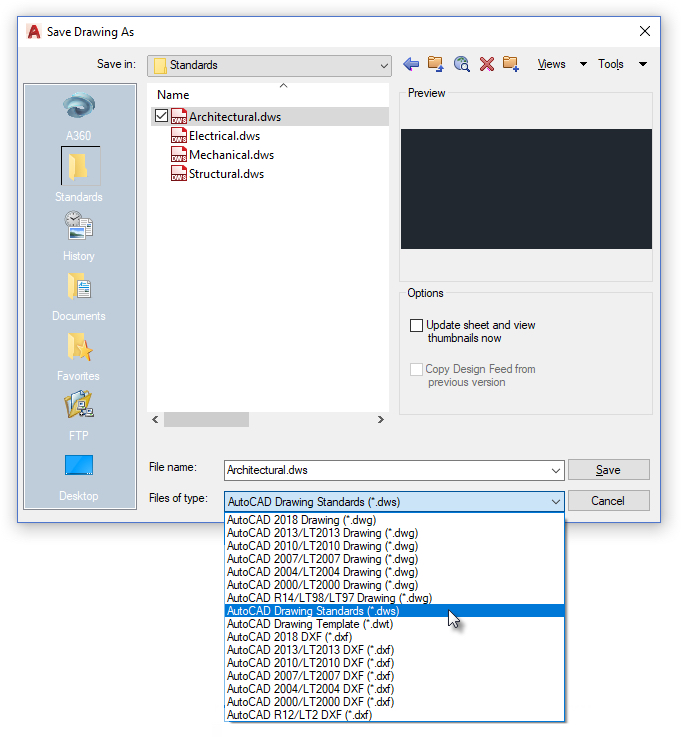Create a new folder
681x737 pixels.
pyautogui.click(x=510, y=64)
